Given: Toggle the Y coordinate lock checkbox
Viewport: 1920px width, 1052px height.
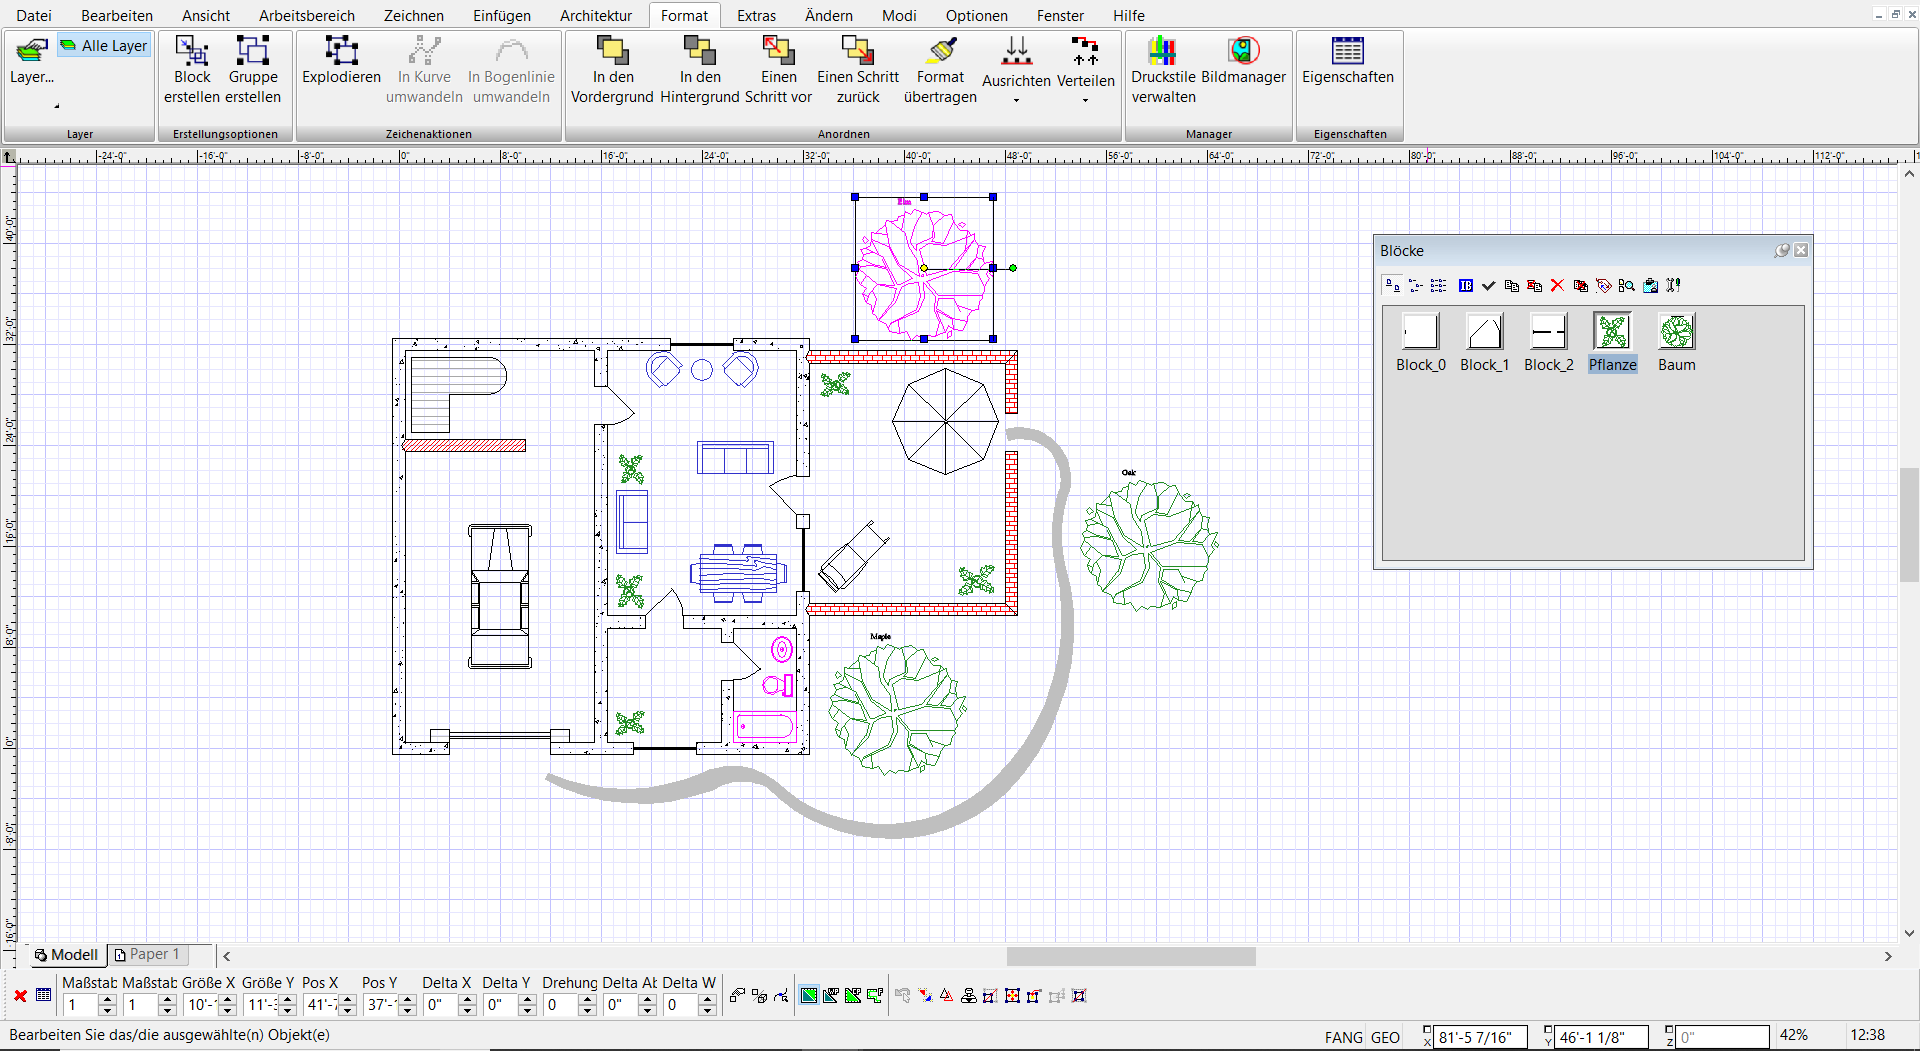Looking at the screenshot, I should [1548, 1030].
